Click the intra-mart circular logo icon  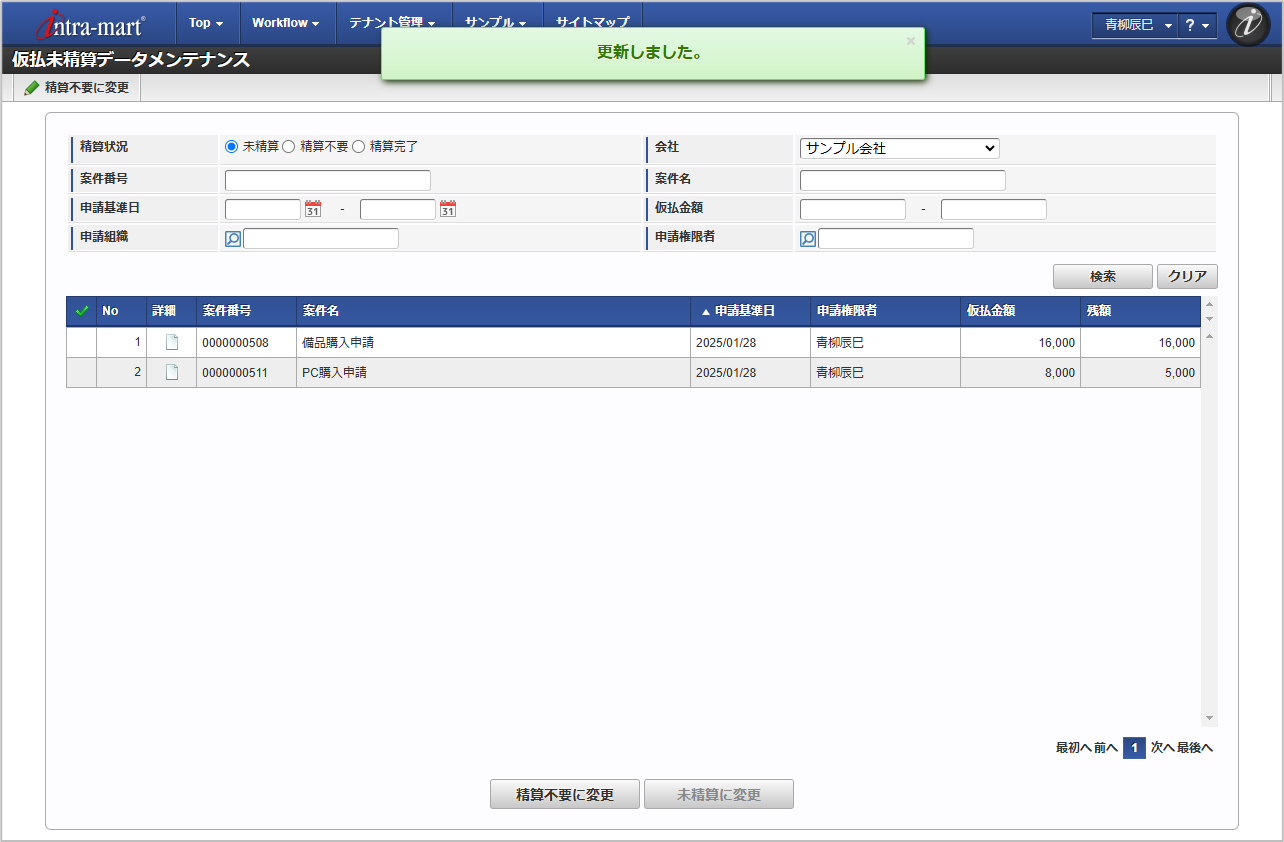pyautogui.click(x=1248, y=24)
